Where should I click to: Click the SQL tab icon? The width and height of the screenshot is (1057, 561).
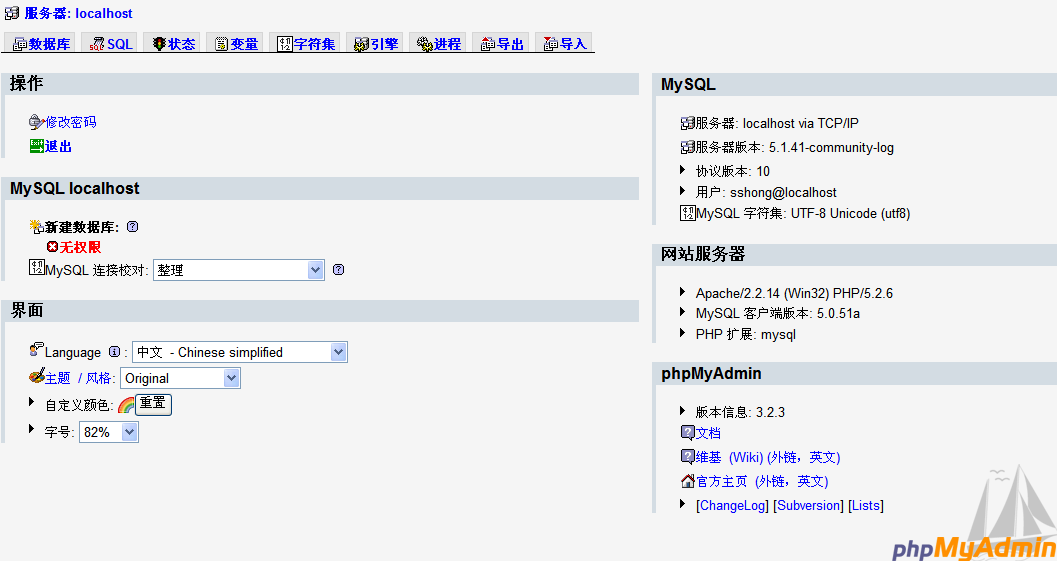(x=97, y=44)
